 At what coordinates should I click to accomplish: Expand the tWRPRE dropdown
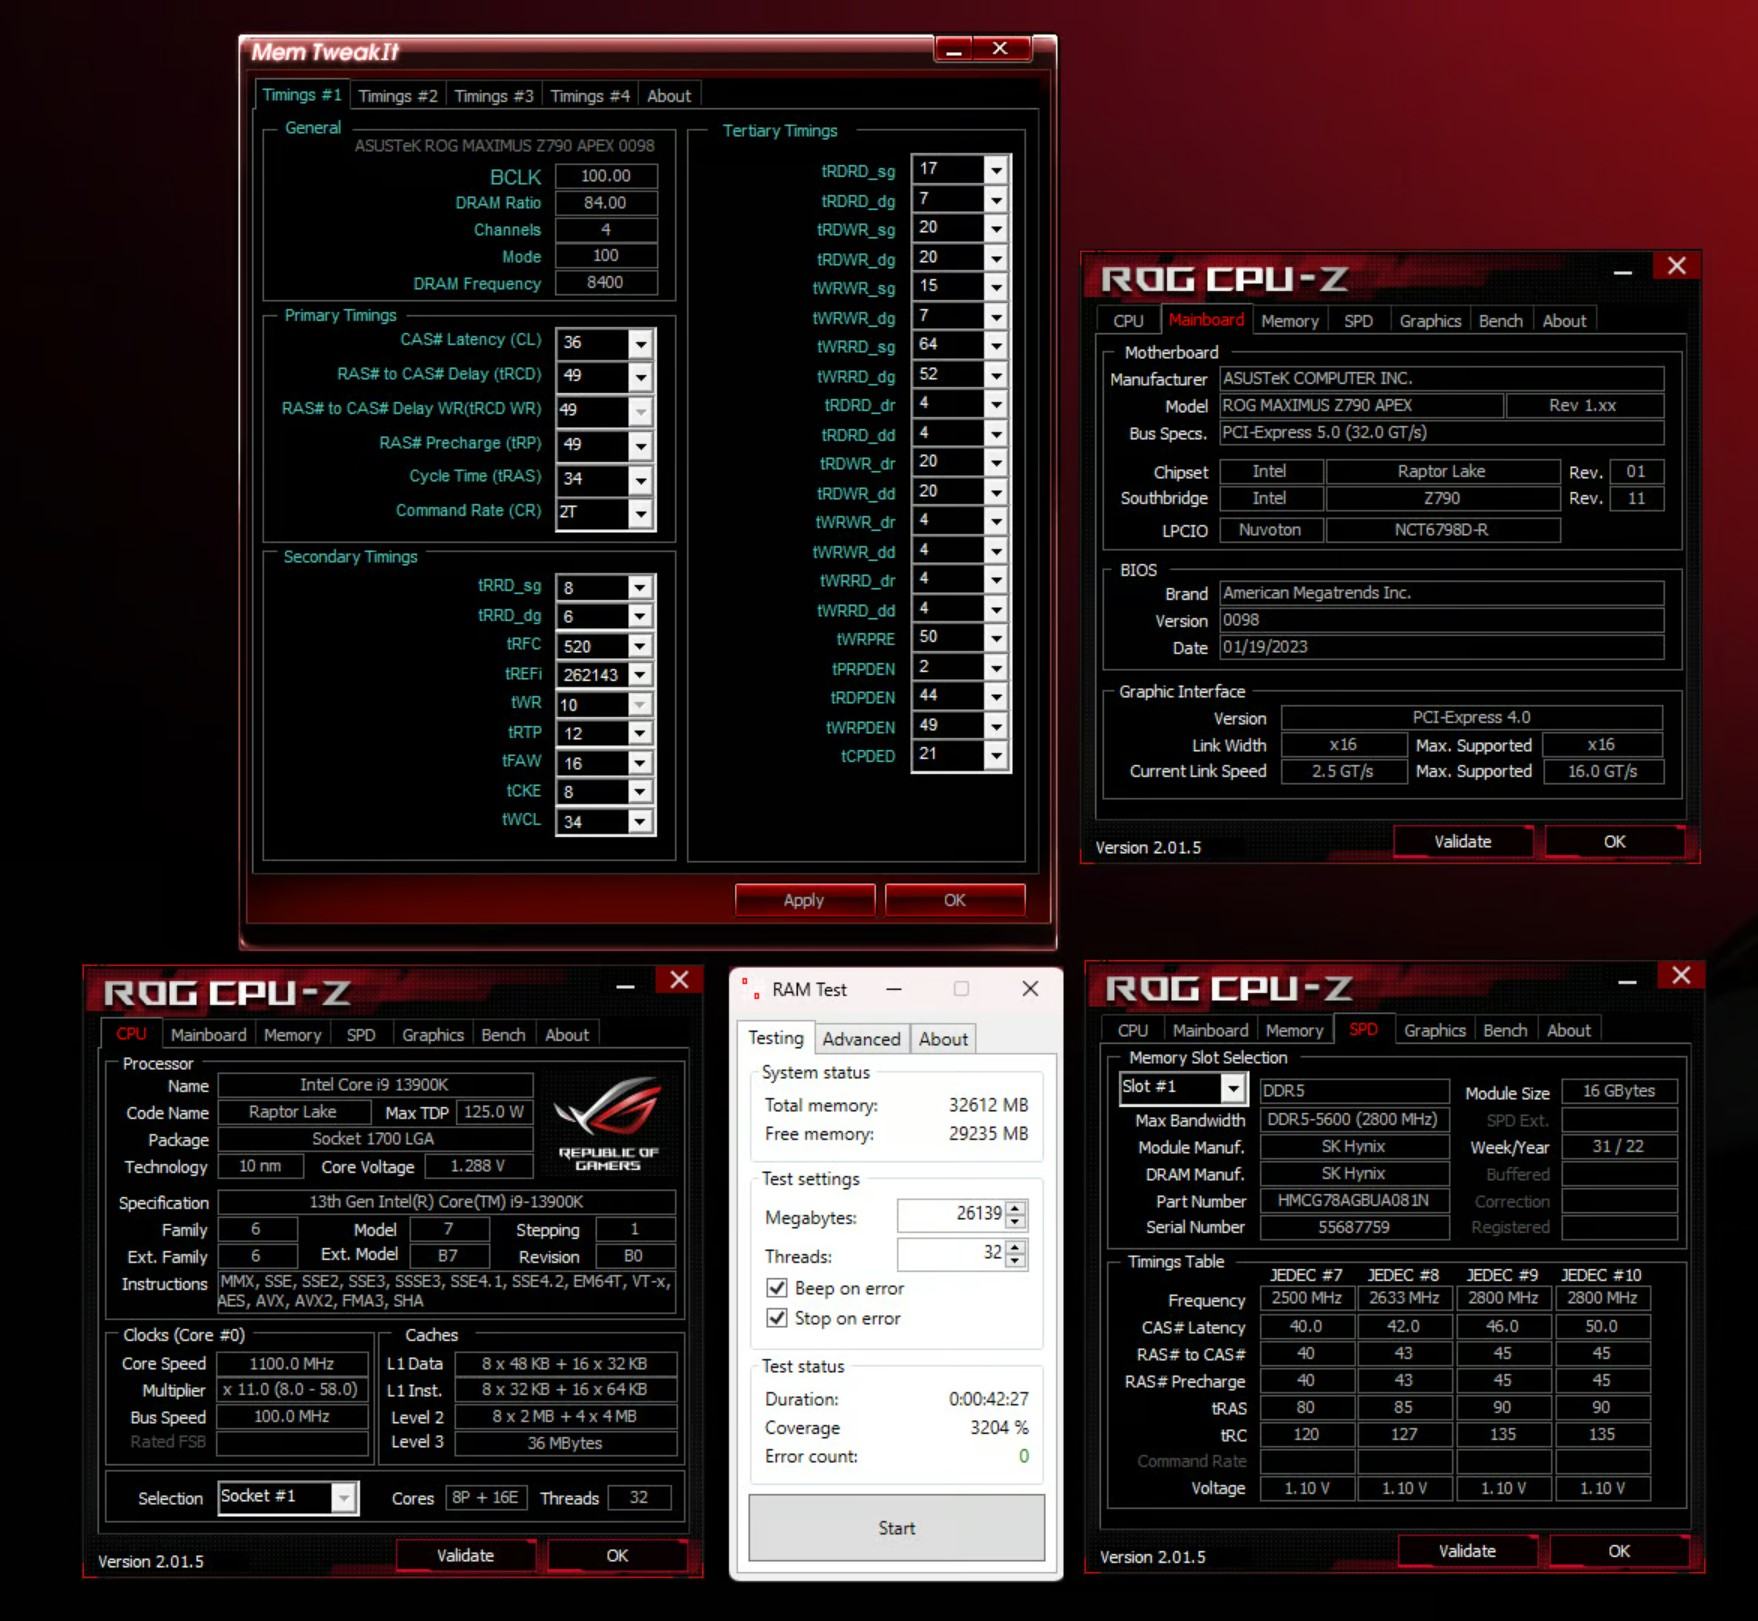(x=996, y=638)
